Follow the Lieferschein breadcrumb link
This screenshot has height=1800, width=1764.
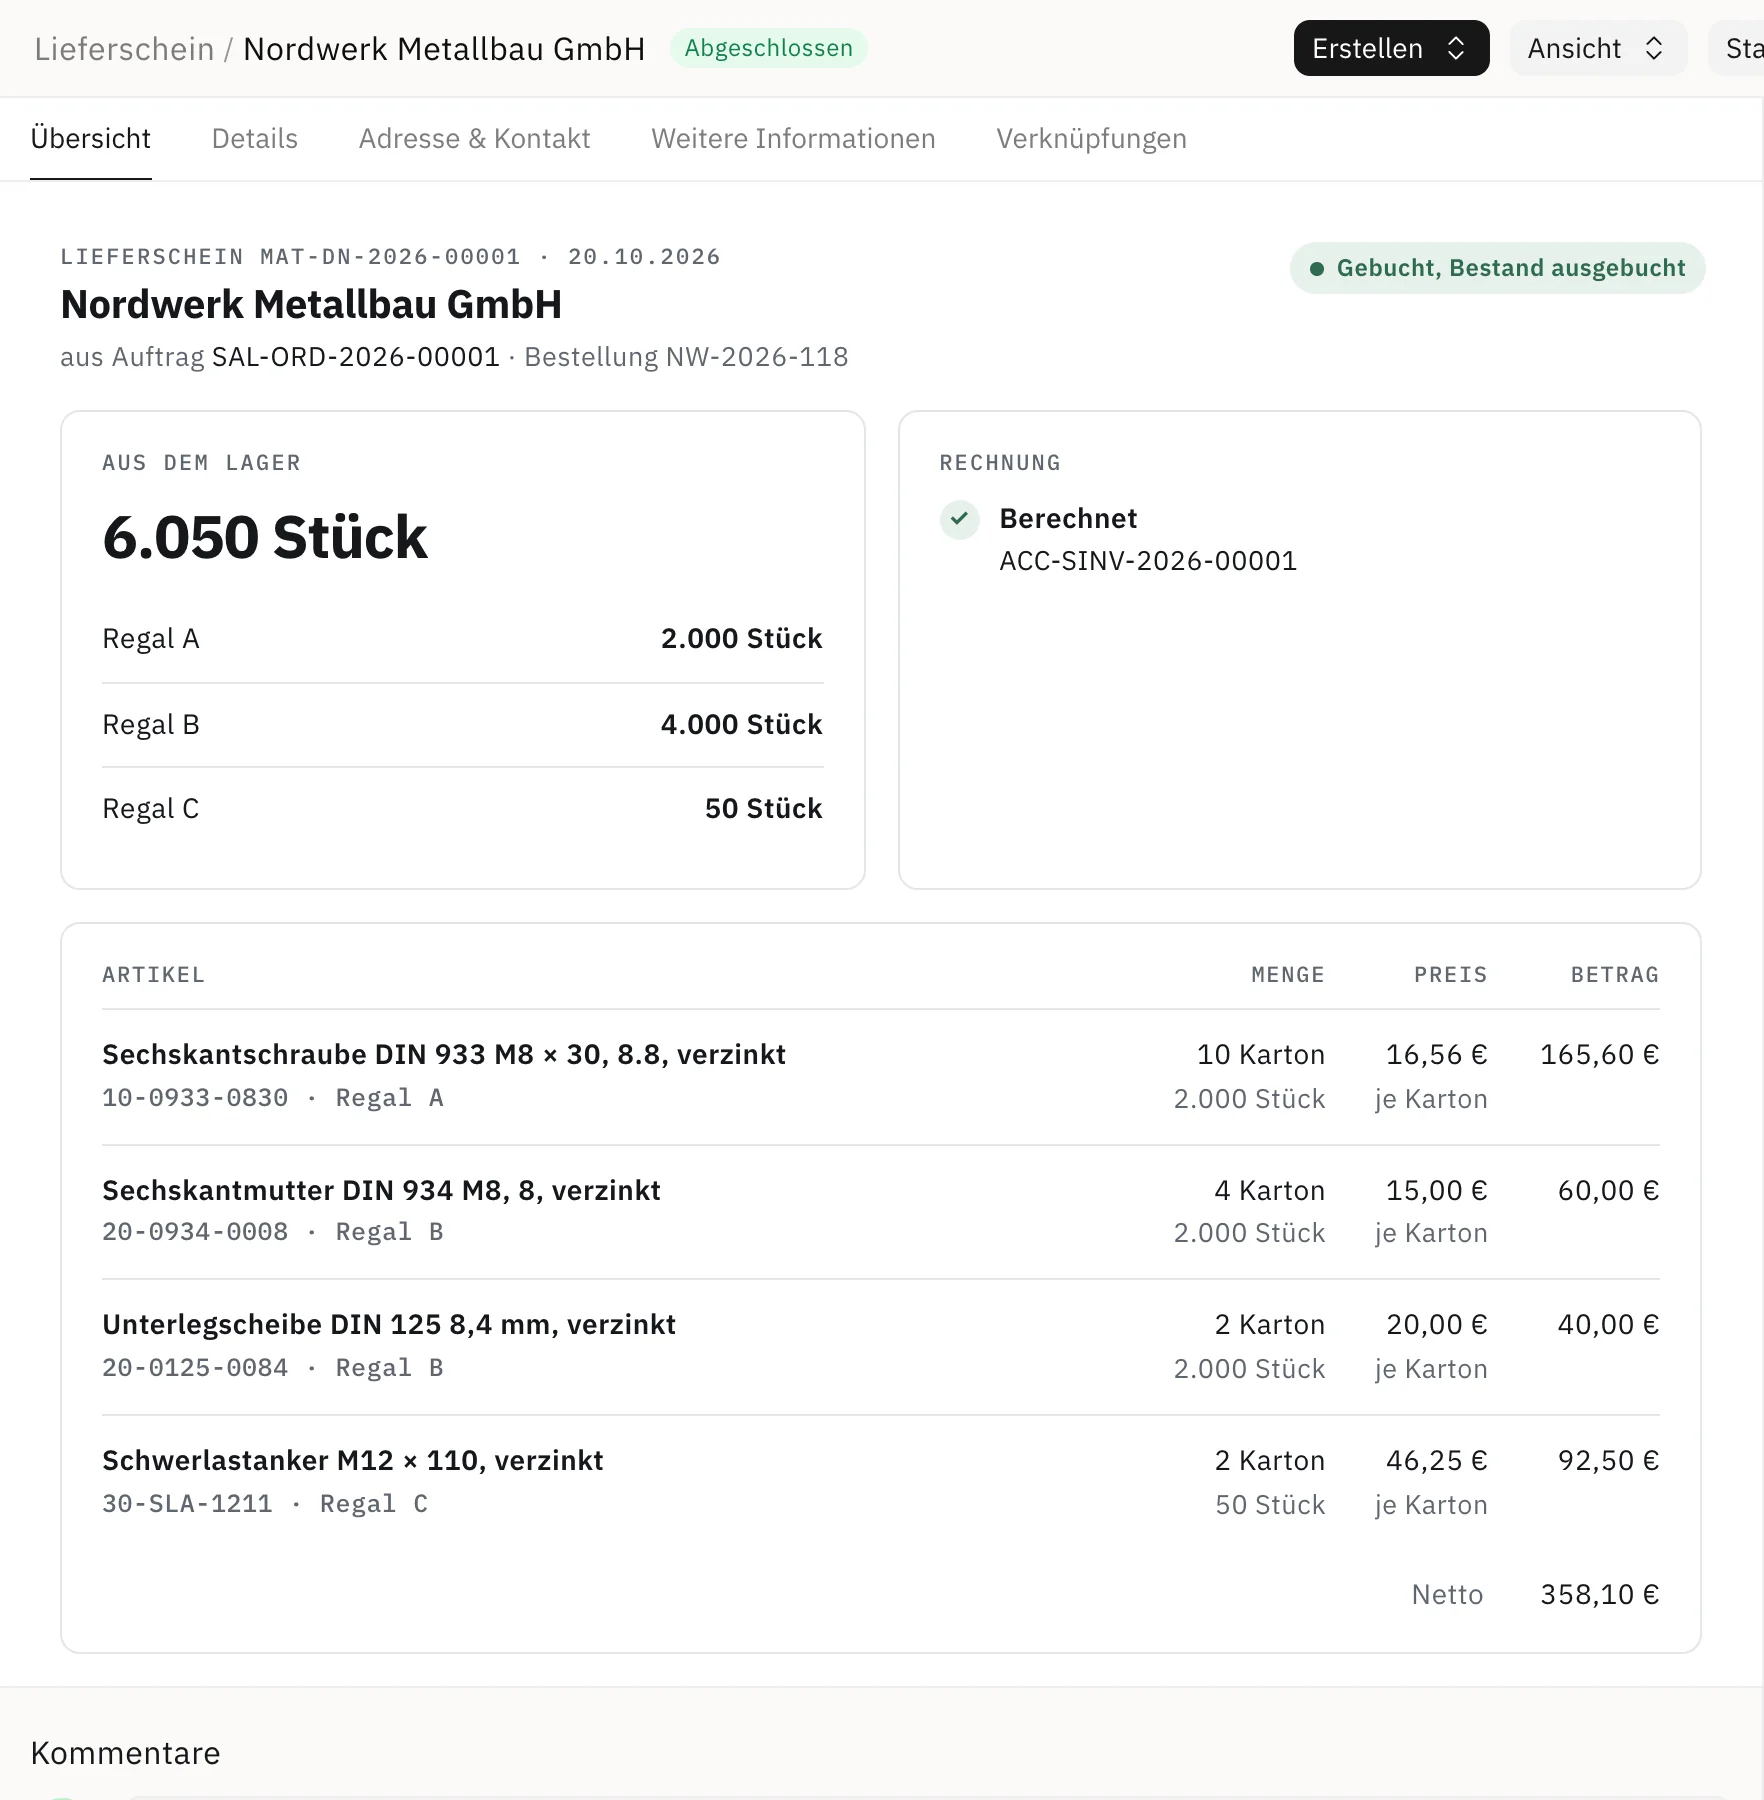(124, 48)
